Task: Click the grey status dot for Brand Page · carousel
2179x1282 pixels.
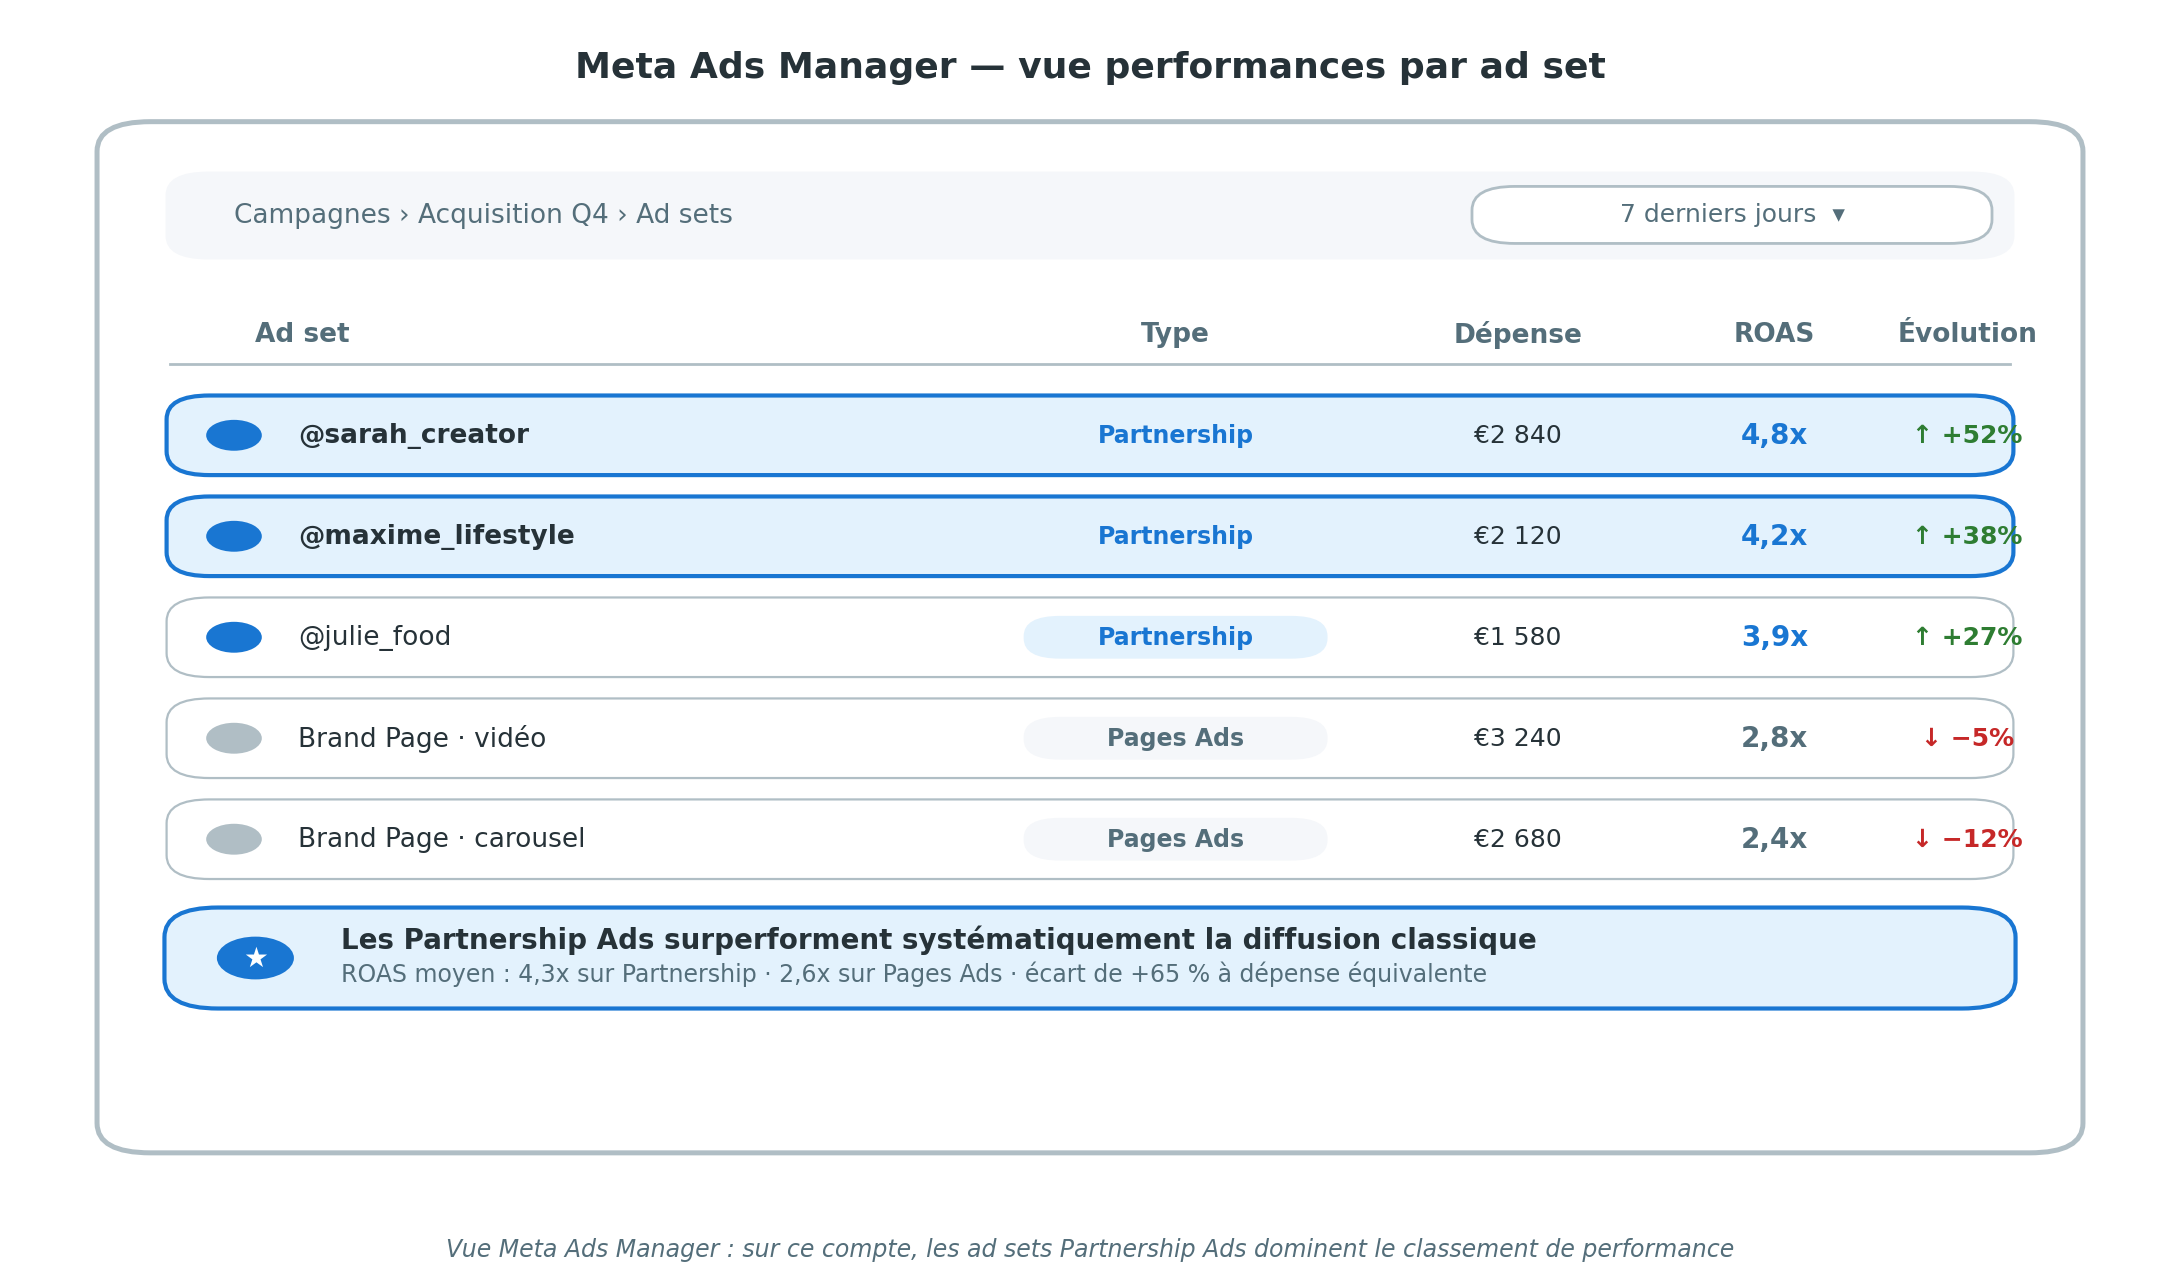Action: click(x=234, y=839)
